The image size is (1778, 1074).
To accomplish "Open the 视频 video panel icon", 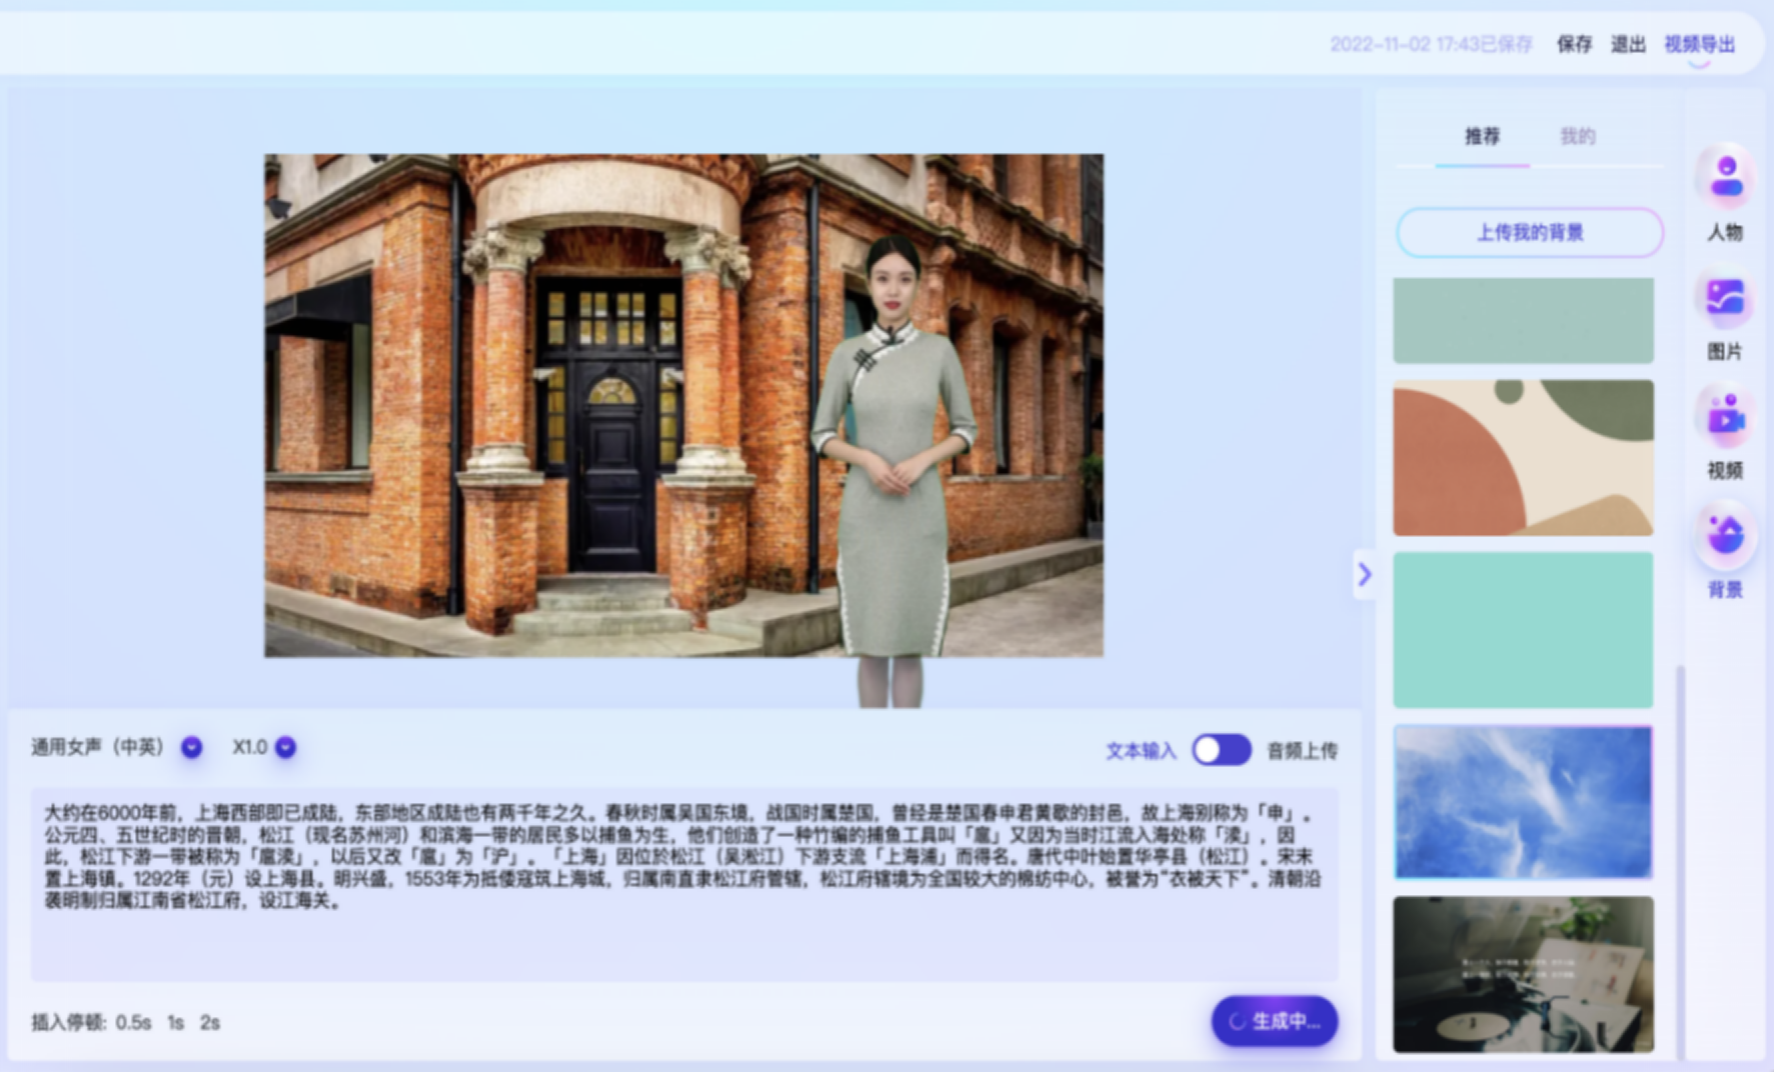I will coord(1725,418).
